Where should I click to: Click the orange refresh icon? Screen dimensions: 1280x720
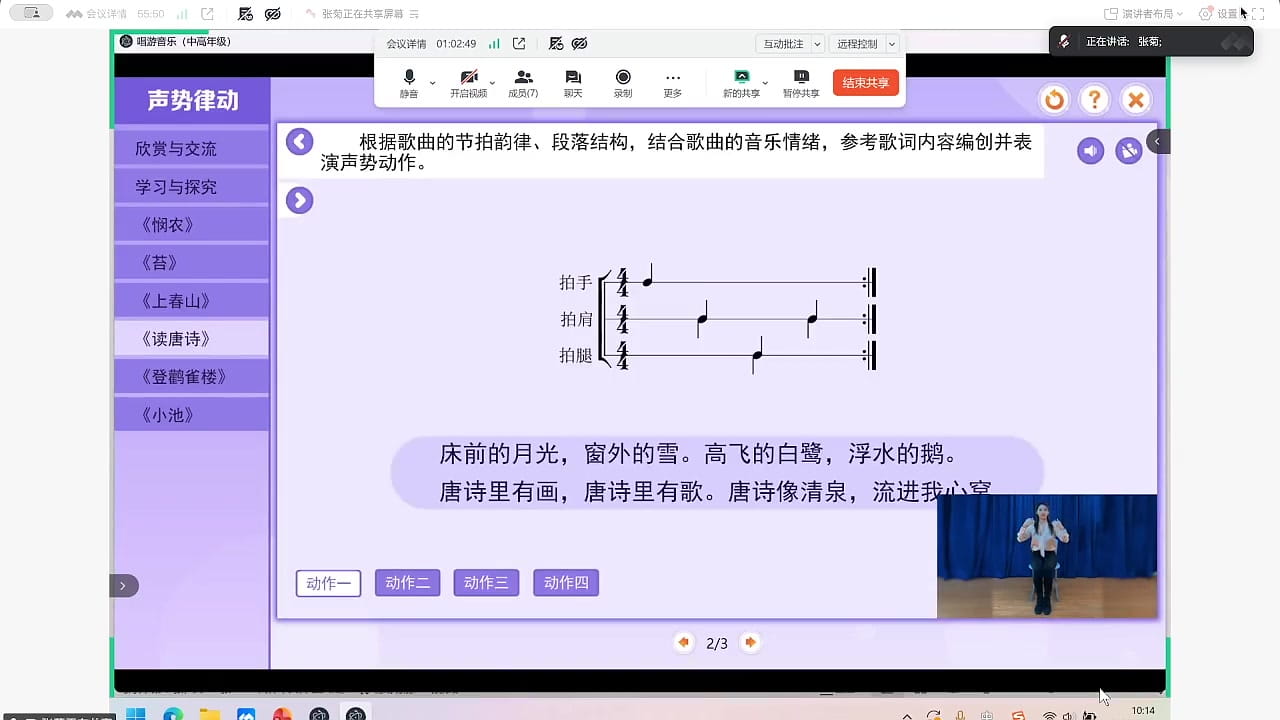tap(1054, 99)
